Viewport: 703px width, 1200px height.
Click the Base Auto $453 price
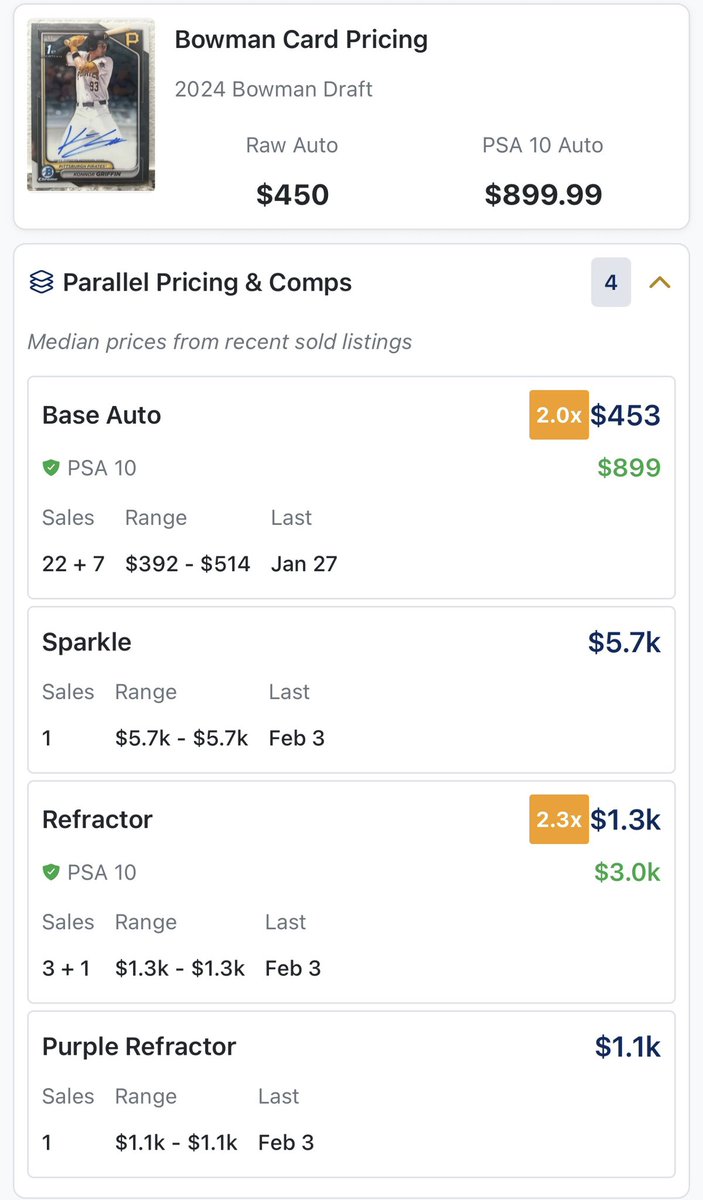coord(625,415)
